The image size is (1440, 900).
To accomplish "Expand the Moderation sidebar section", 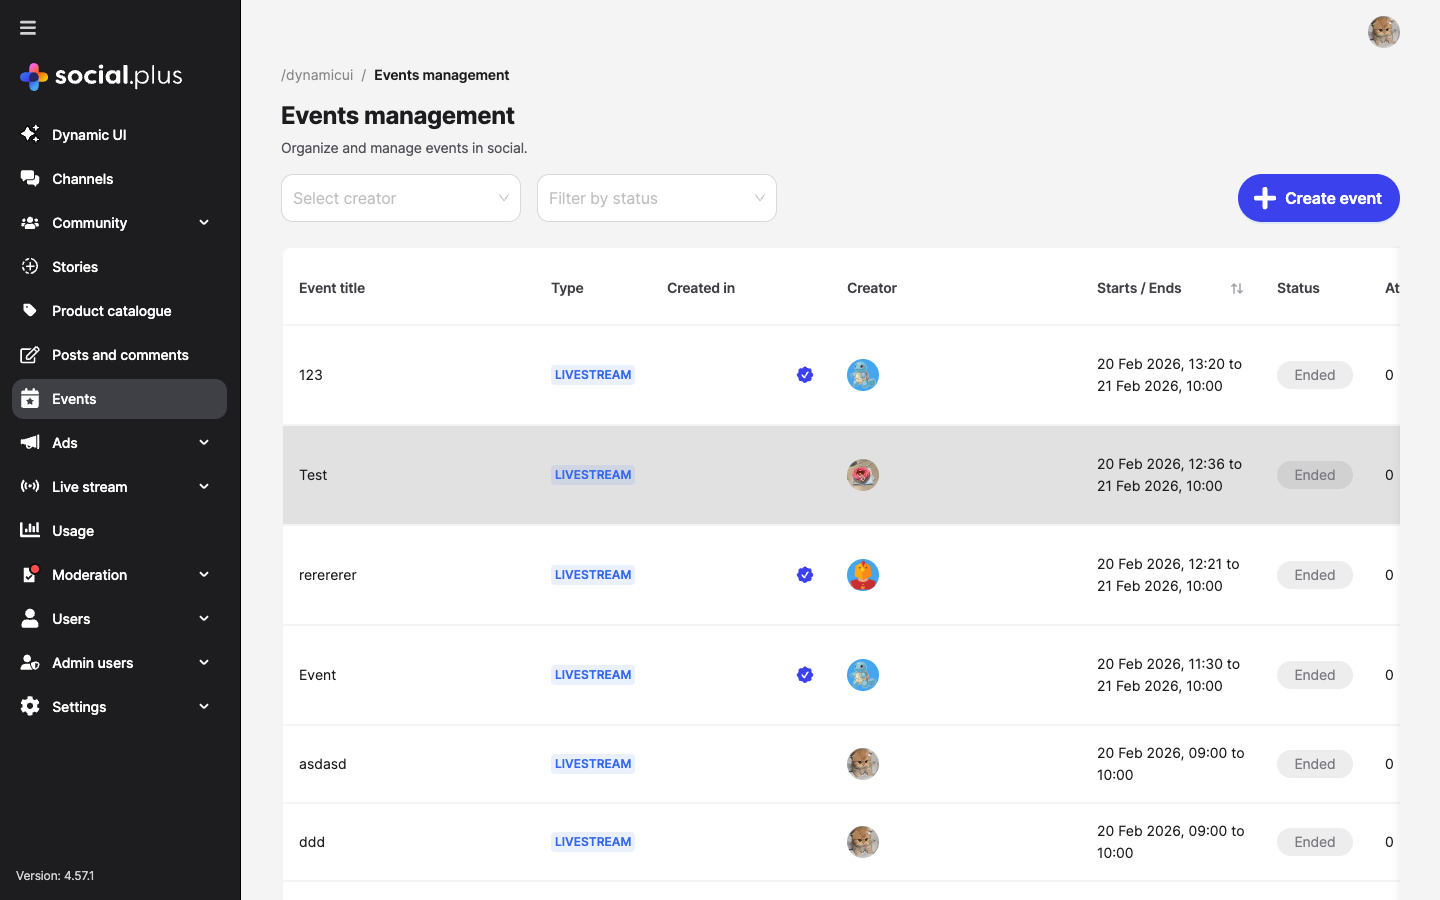I will tap(204, 575).
